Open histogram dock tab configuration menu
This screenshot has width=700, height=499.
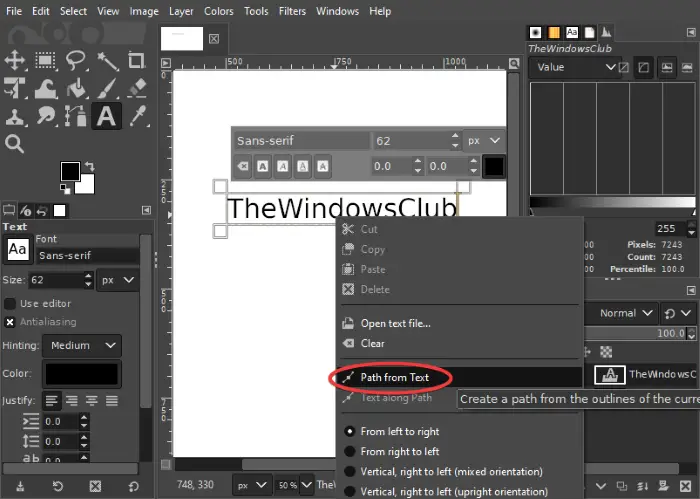[691, 32]
